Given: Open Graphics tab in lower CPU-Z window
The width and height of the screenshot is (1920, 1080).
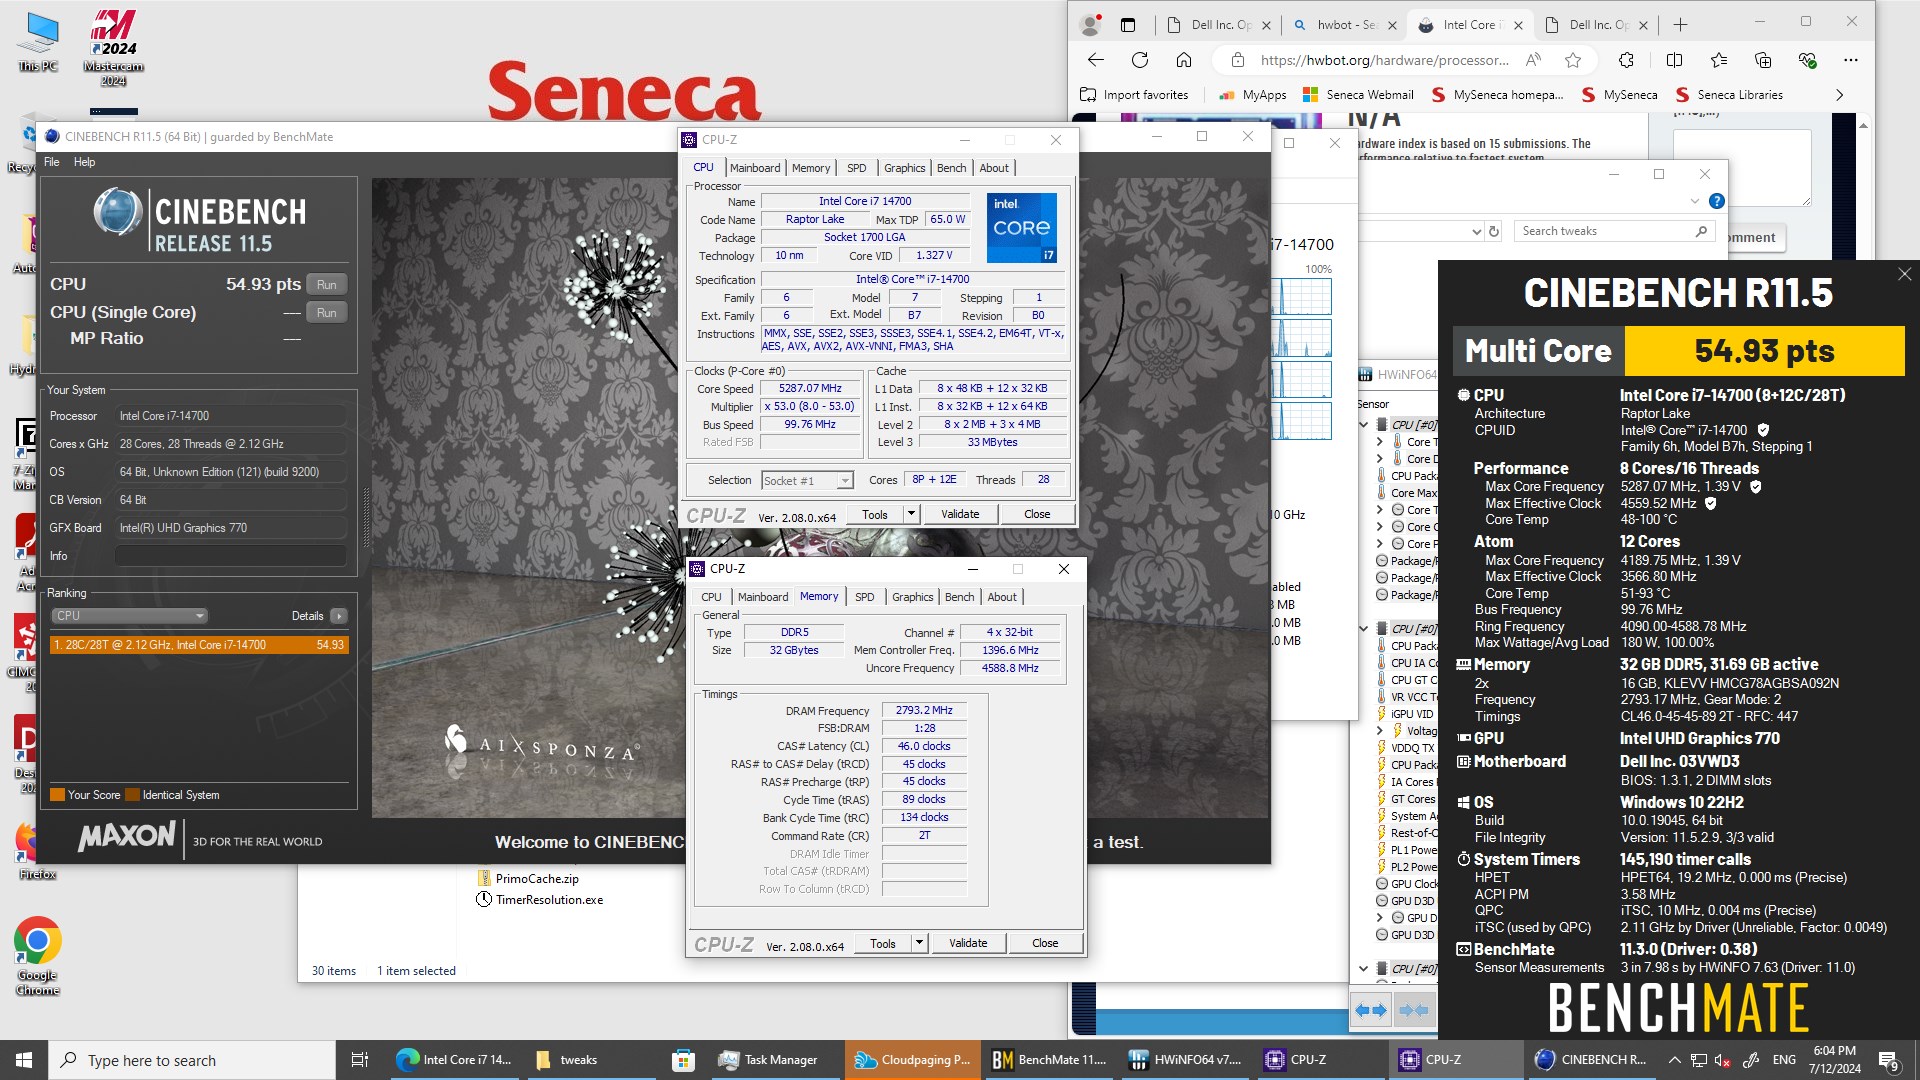Looking at the screenshot, I should pos(912,597).
